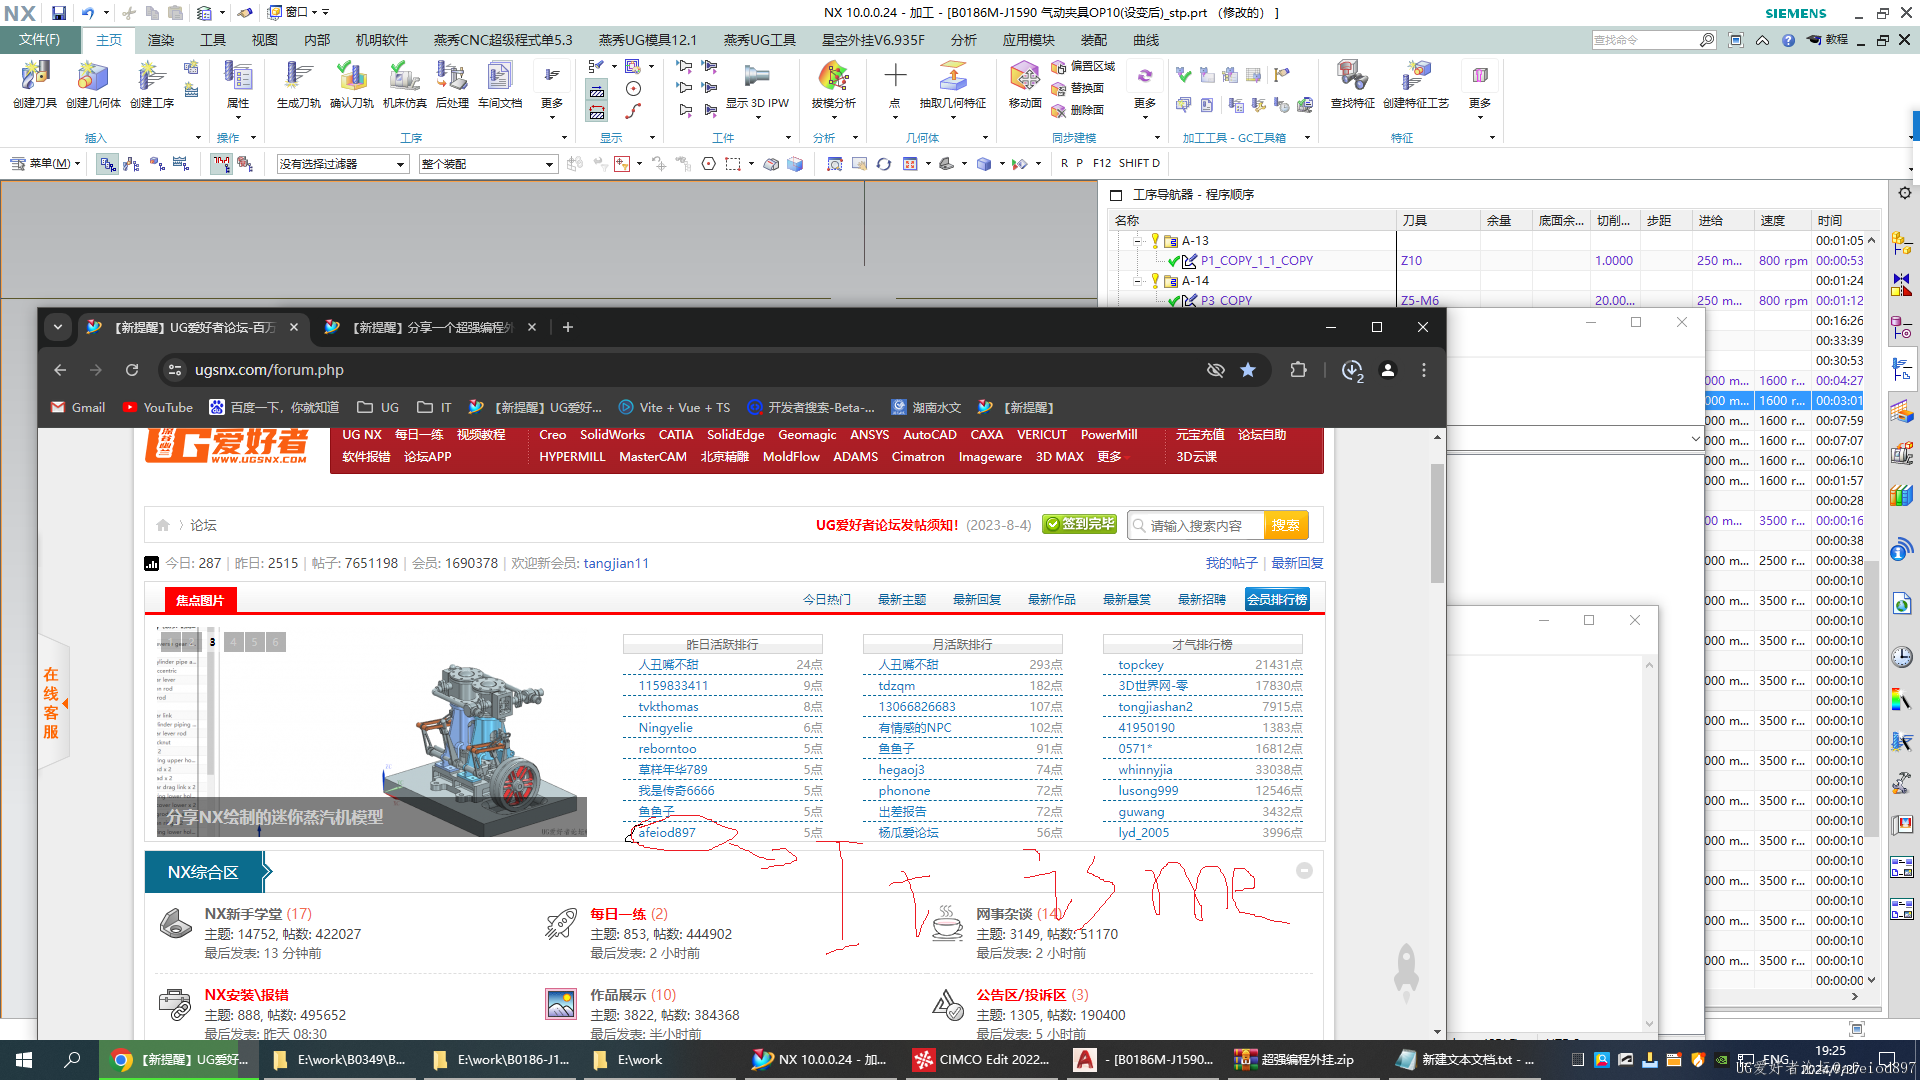Switch to the 机明软件 ribbon tab
This screenshot has height=1080, width=1920.
coord(382,40)
